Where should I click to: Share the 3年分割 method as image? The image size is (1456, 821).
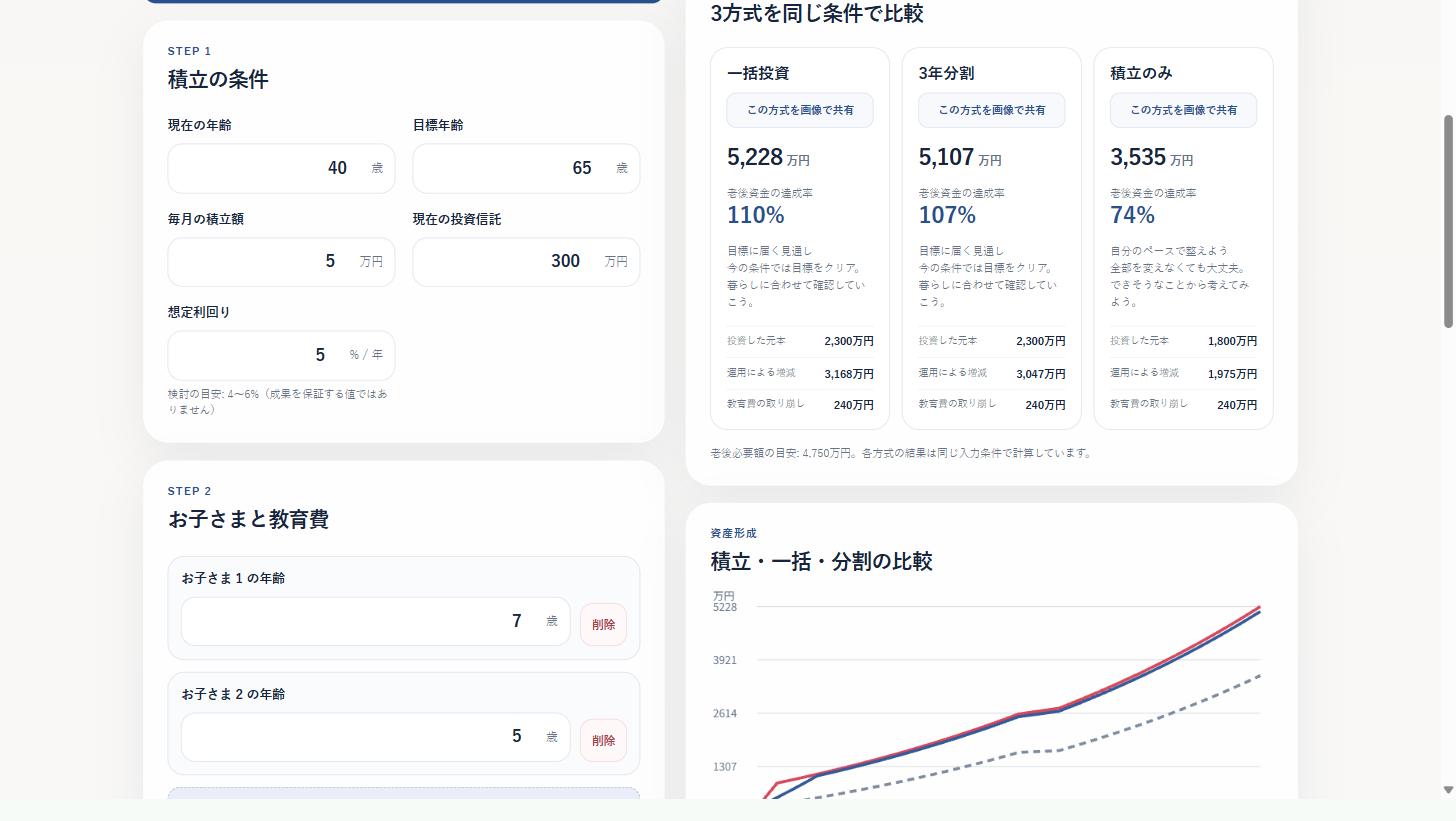pos(992,110)
